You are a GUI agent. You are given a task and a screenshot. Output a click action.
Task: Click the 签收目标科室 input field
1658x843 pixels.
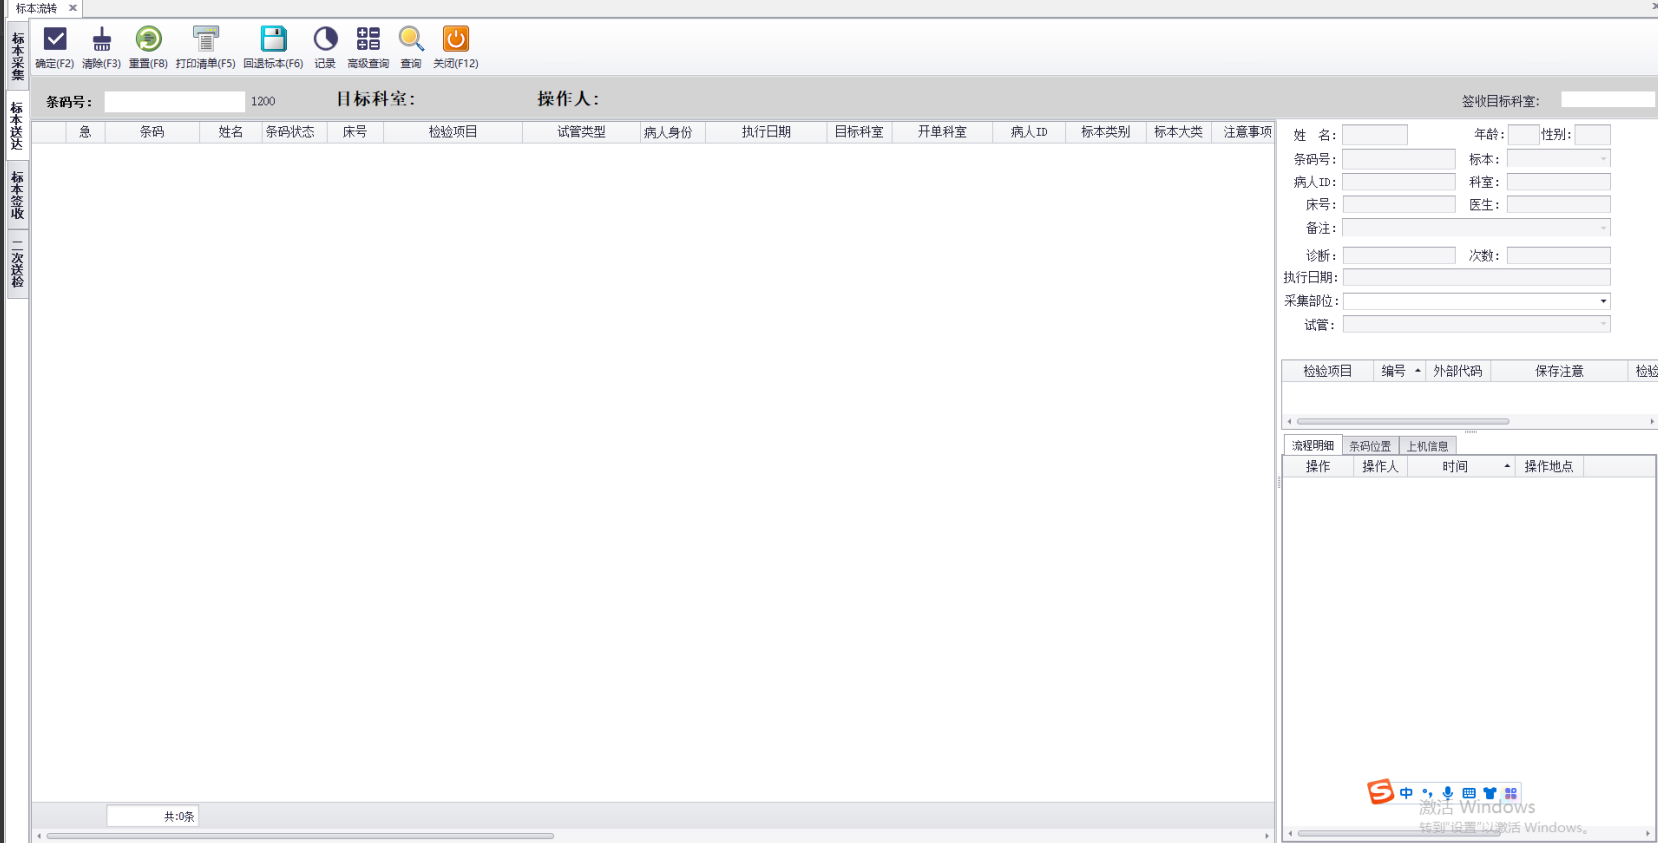coord(1608,100)
